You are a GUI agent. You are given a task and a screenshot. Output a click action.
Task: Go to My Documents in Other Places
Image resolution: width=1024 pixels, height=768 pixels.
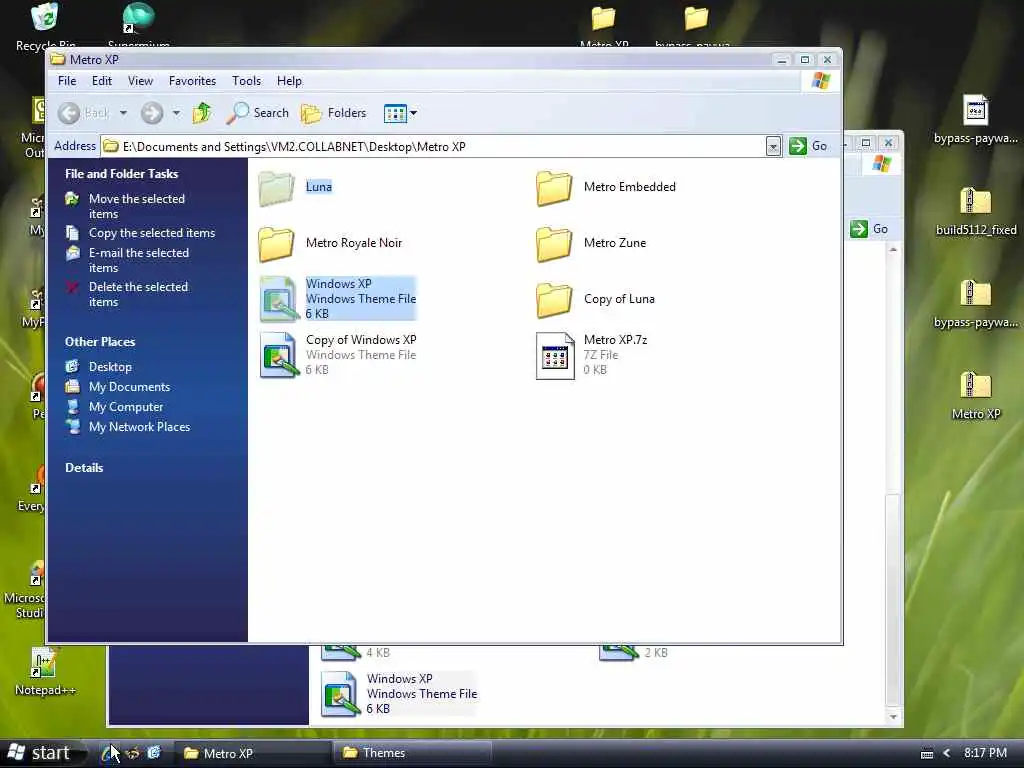click(129, 387)
